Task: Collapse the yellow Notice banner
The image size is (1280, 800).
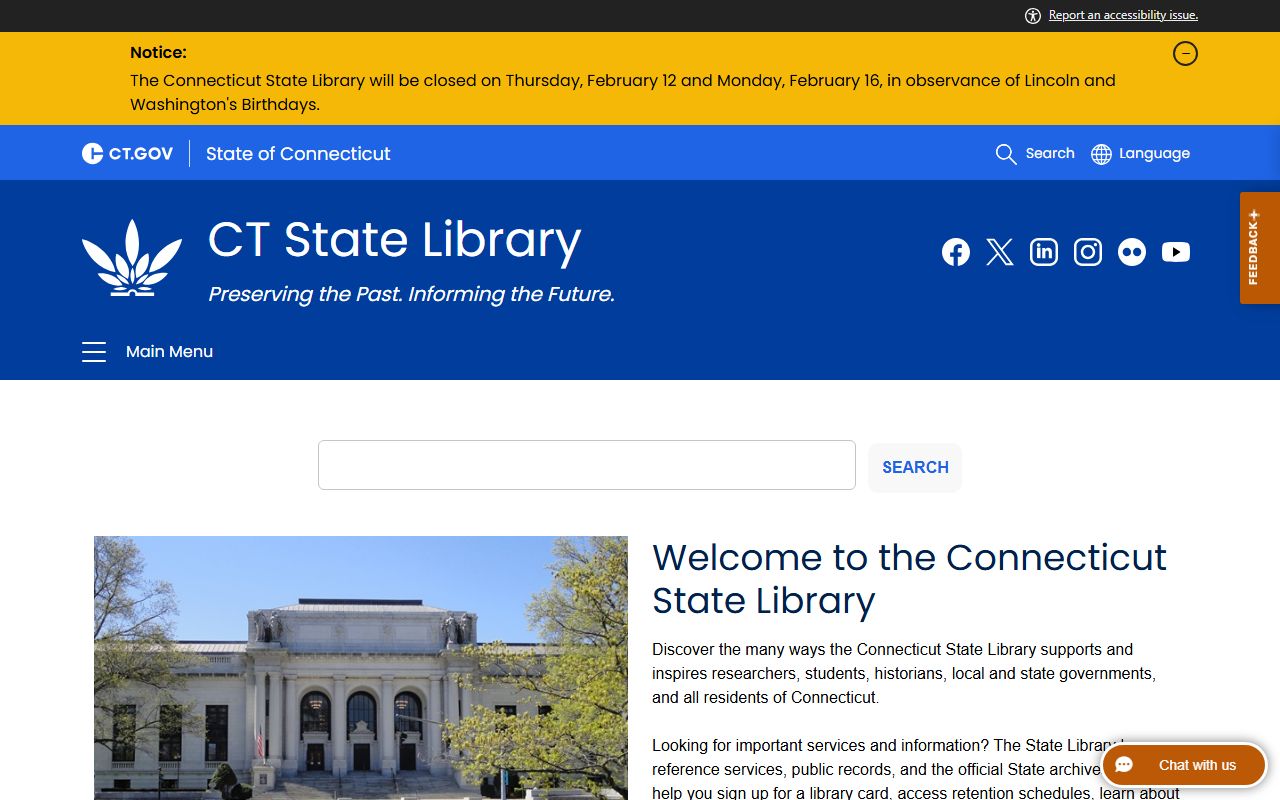Action: (1185, 54)
